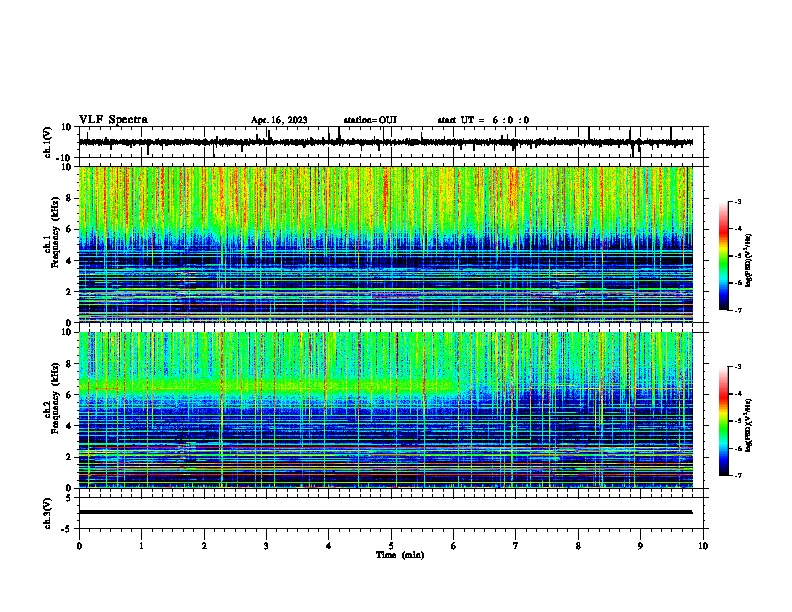Click the ch.1 voltage waveform panel

click(391, 142)
